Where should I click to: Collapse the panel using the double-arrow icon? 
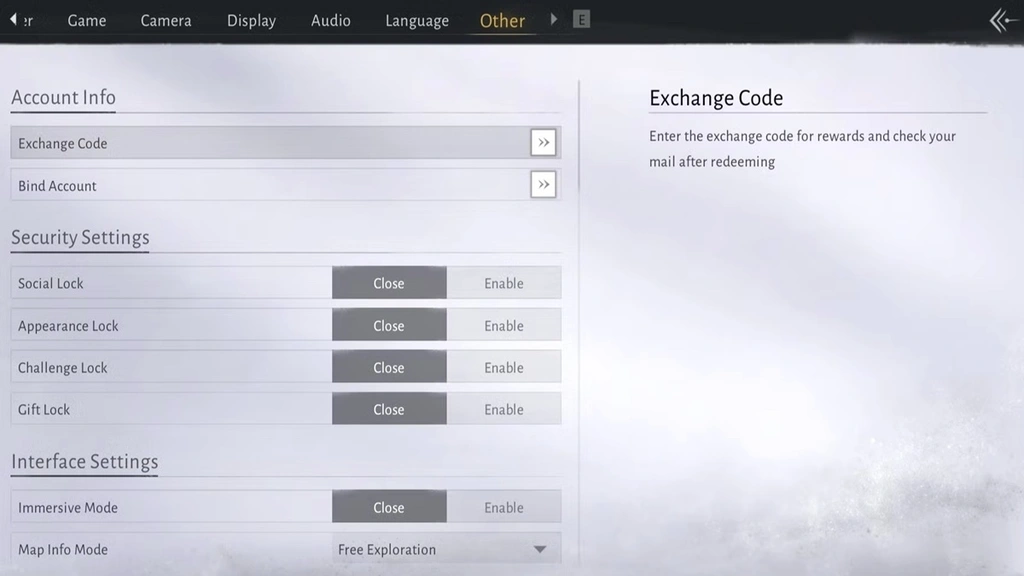pos(1002,20)
